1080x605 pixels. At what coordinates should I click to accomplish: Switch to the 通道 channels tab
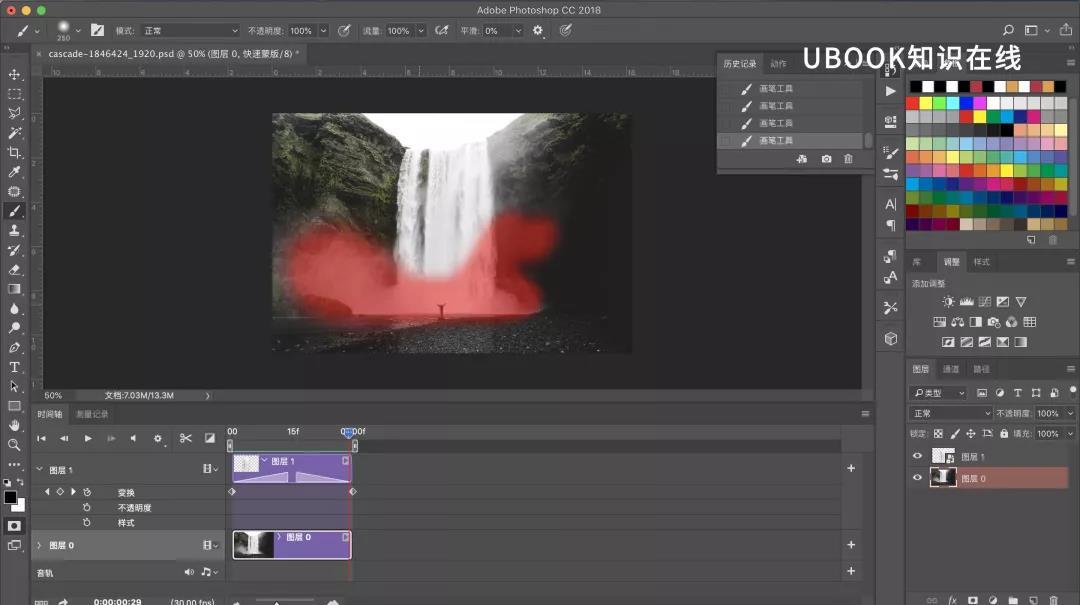click(951, 369)
